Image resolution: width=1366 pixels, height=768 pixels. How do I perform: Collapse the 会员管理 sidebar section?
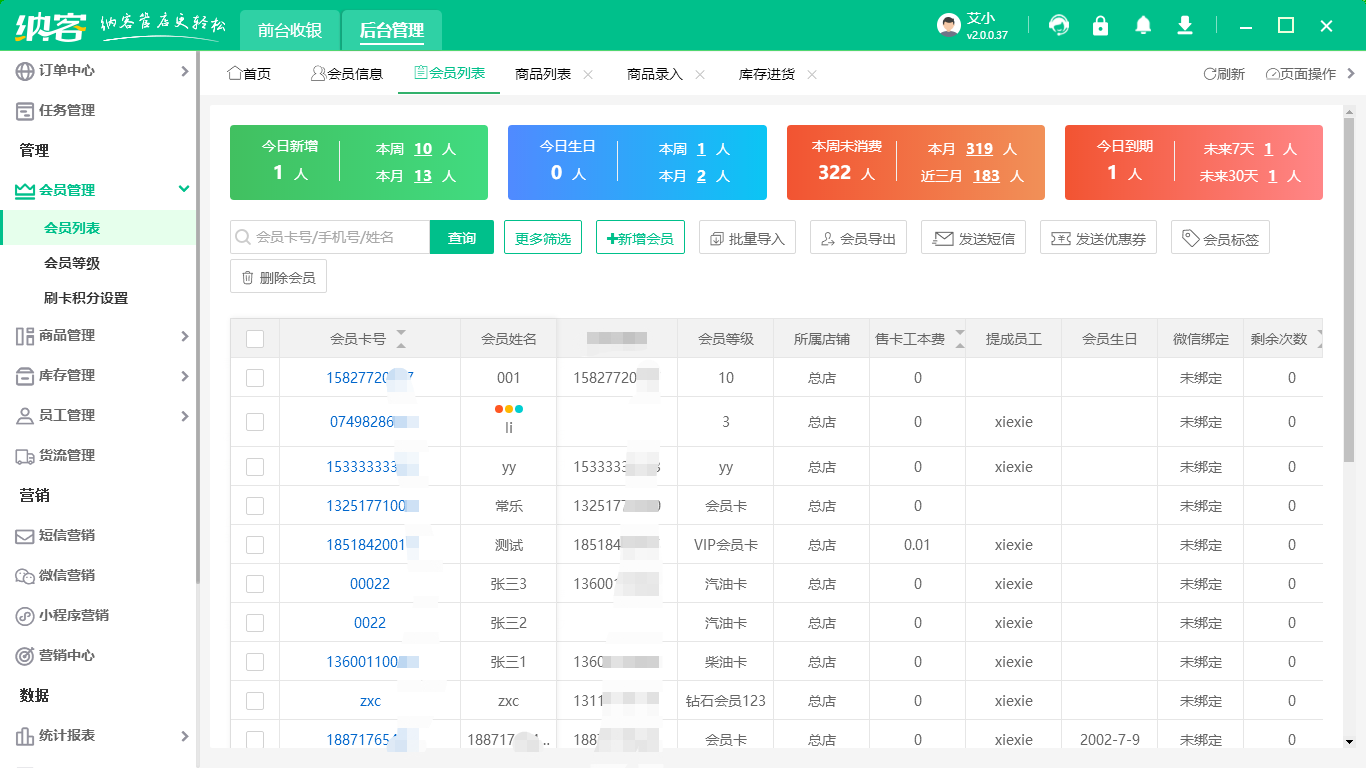(98, 190)
